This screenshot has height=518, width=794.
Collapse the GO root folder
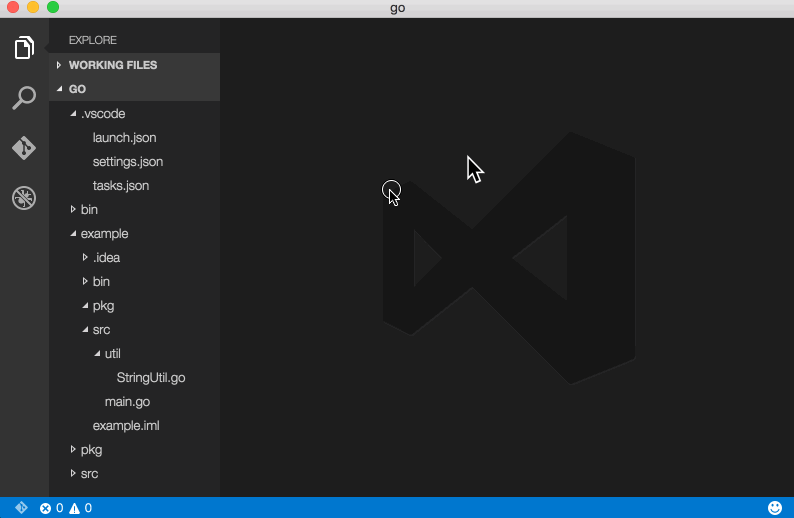pyautogui.click(x=59, y=89)
